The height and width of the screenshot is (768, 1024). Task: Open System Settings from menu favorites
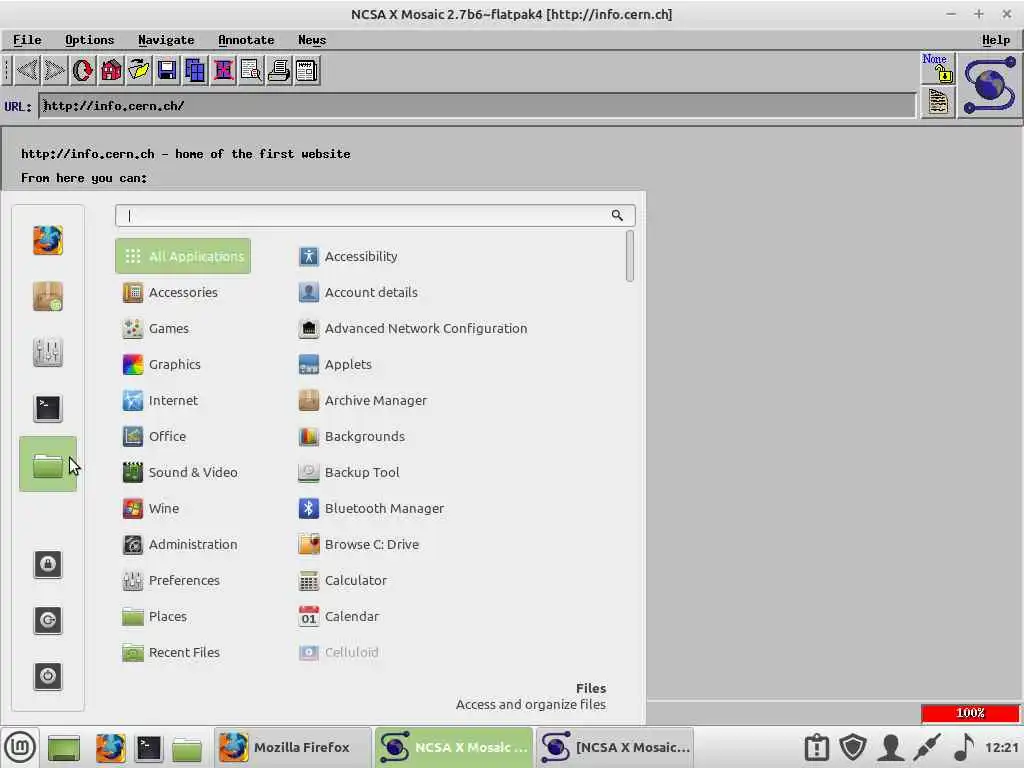(48, 353)
